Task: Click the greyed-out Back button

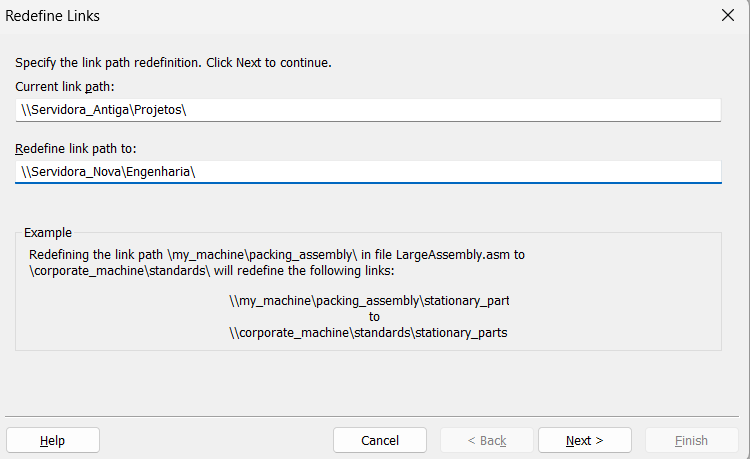Action: point(487,440)
